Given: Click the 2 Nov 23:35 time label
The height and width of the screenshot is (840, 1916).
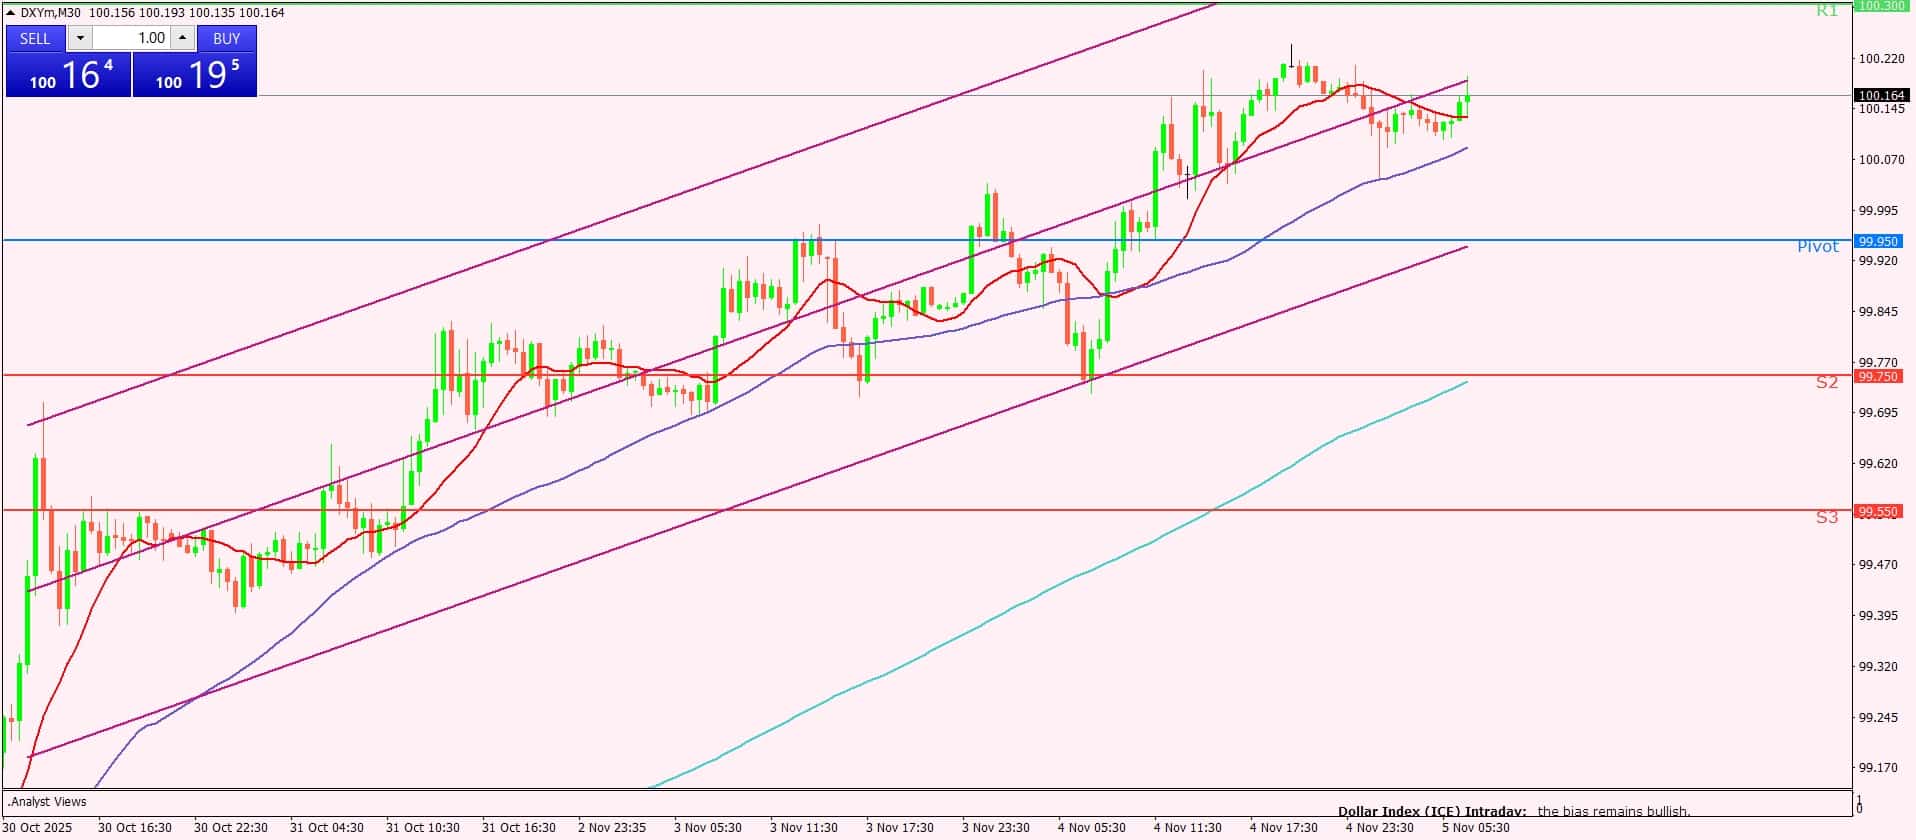Looking at the screenshot, I should 612,828.
